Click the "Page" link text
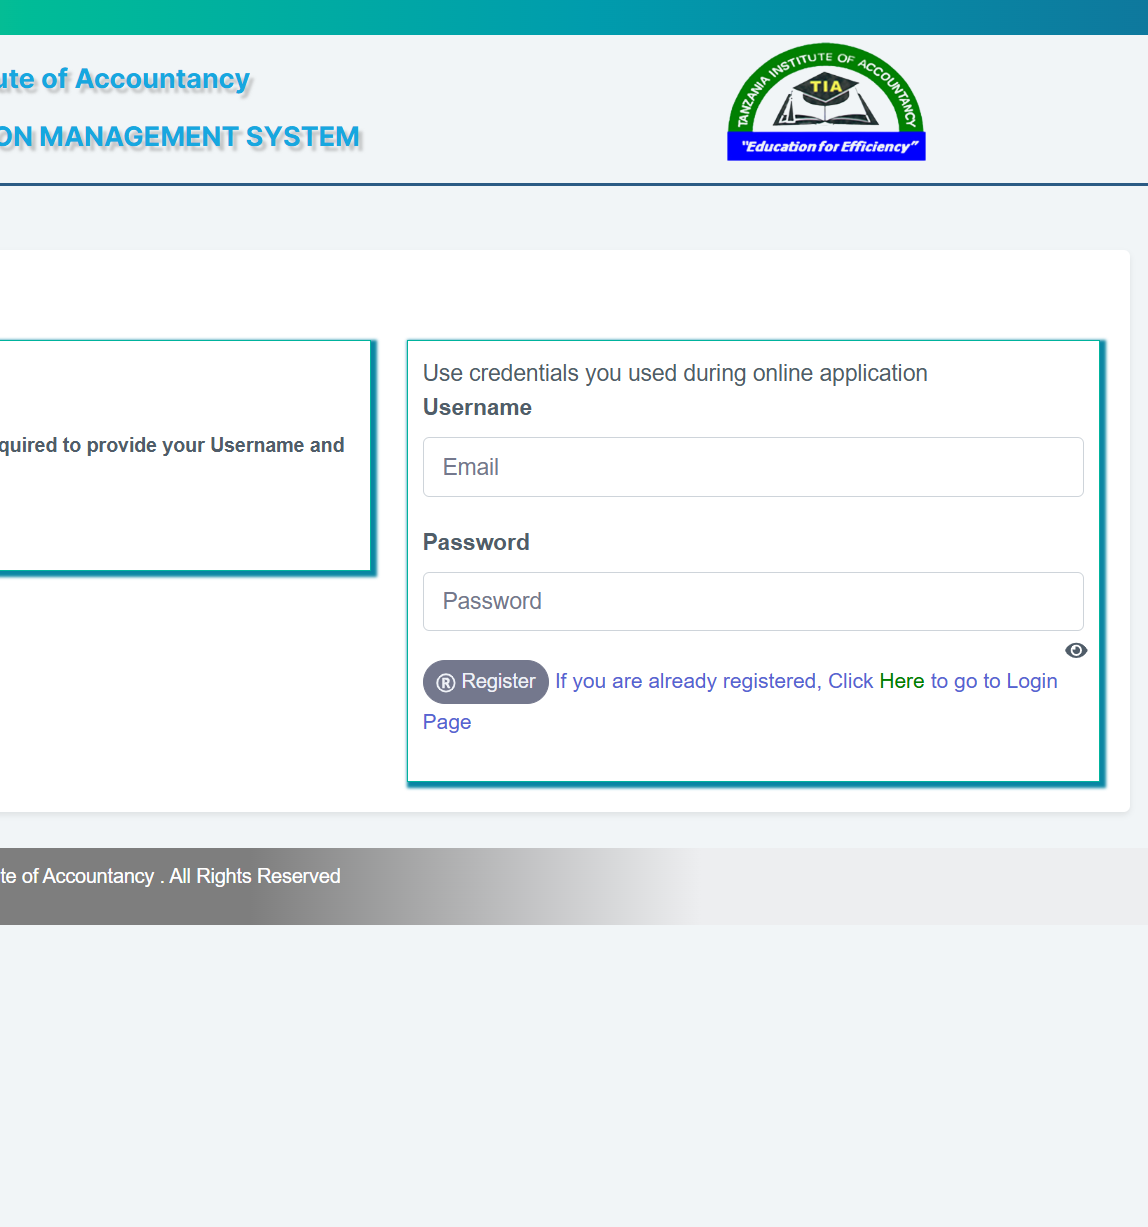Viewport: 1148px width, 1227px height. [447, 722]
